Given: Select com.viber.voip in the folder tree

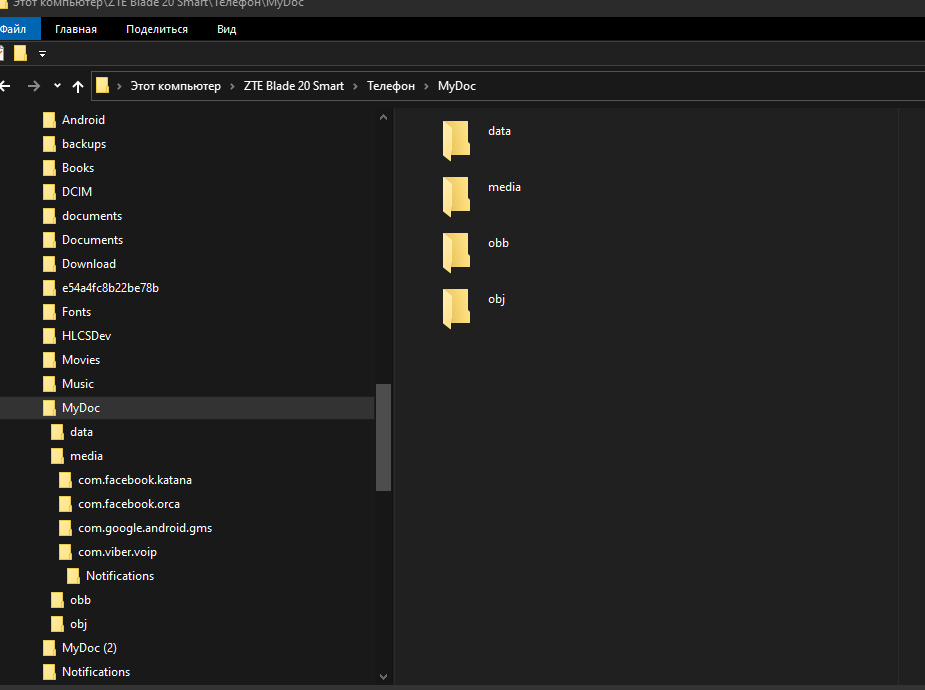Looking at the screenshot, I should 117,552.
